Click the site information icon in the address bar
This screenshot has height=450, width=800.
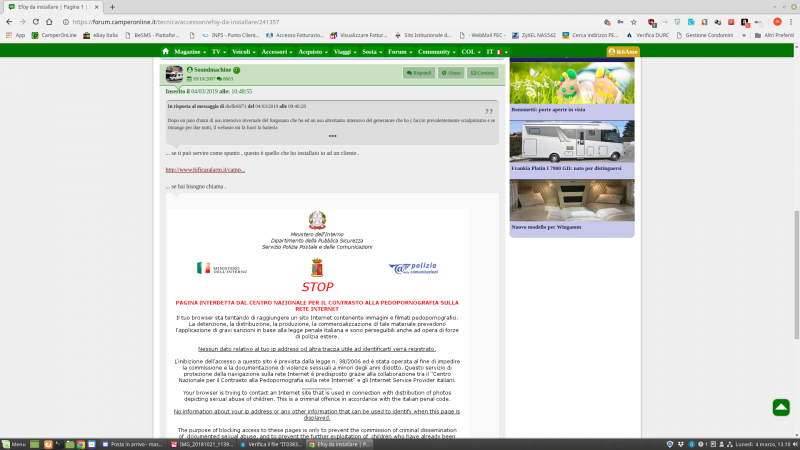click(66, 22)
